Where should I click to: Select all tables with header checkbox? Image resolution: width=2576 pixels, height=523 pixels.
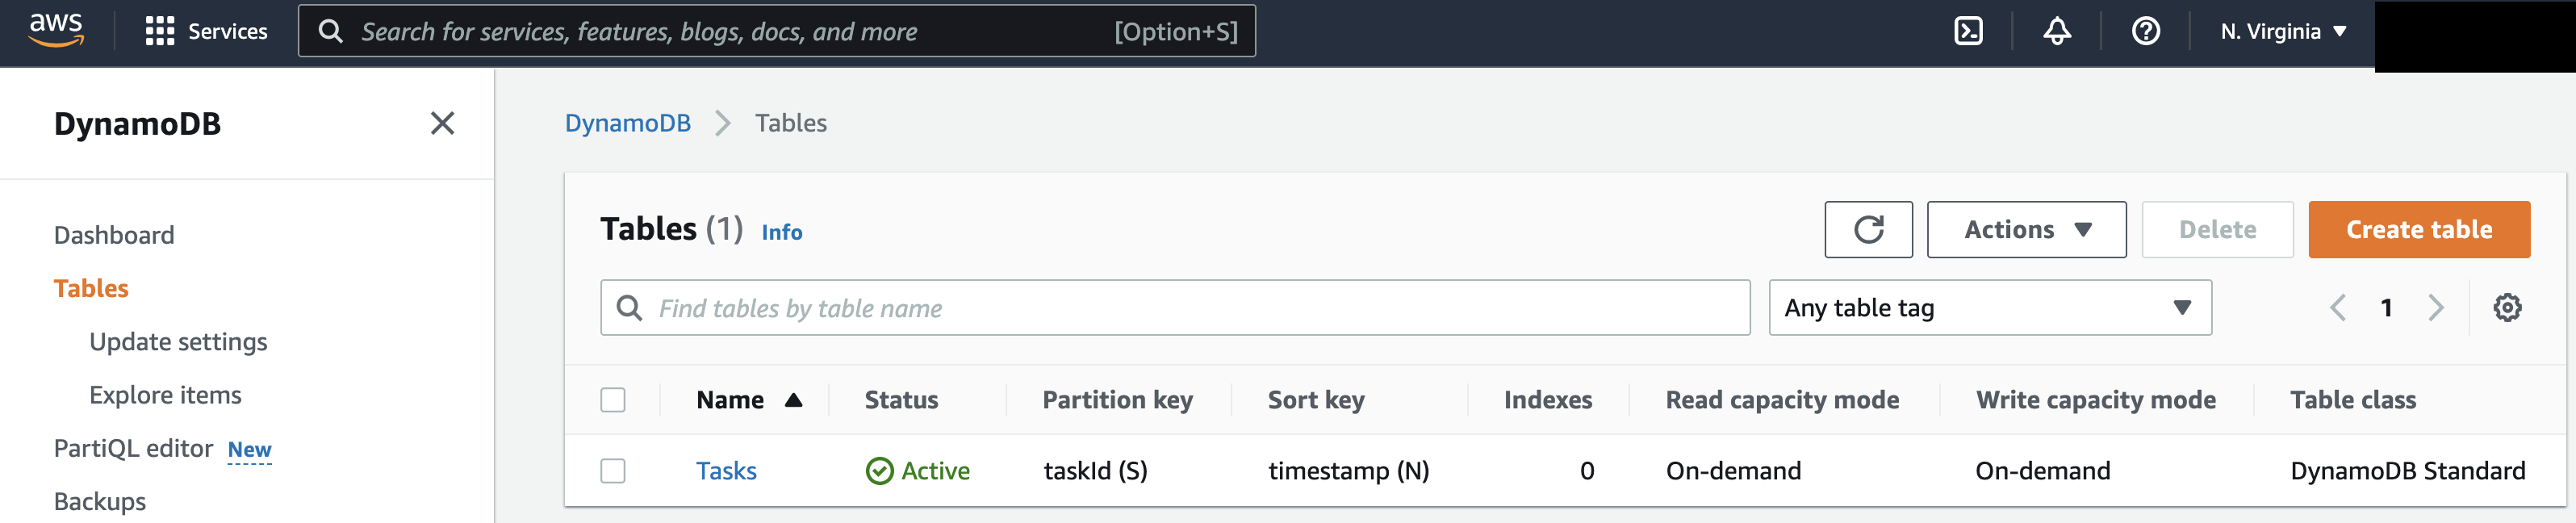tap(613, 400)
